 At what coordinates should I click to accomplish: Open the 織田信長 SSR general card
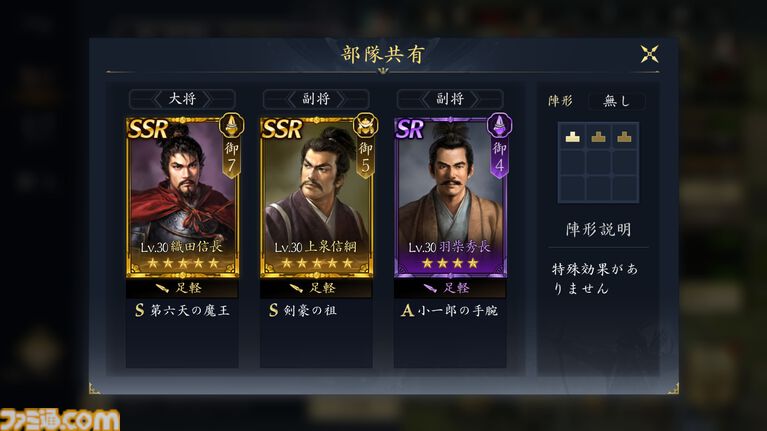tap(182, 197)
